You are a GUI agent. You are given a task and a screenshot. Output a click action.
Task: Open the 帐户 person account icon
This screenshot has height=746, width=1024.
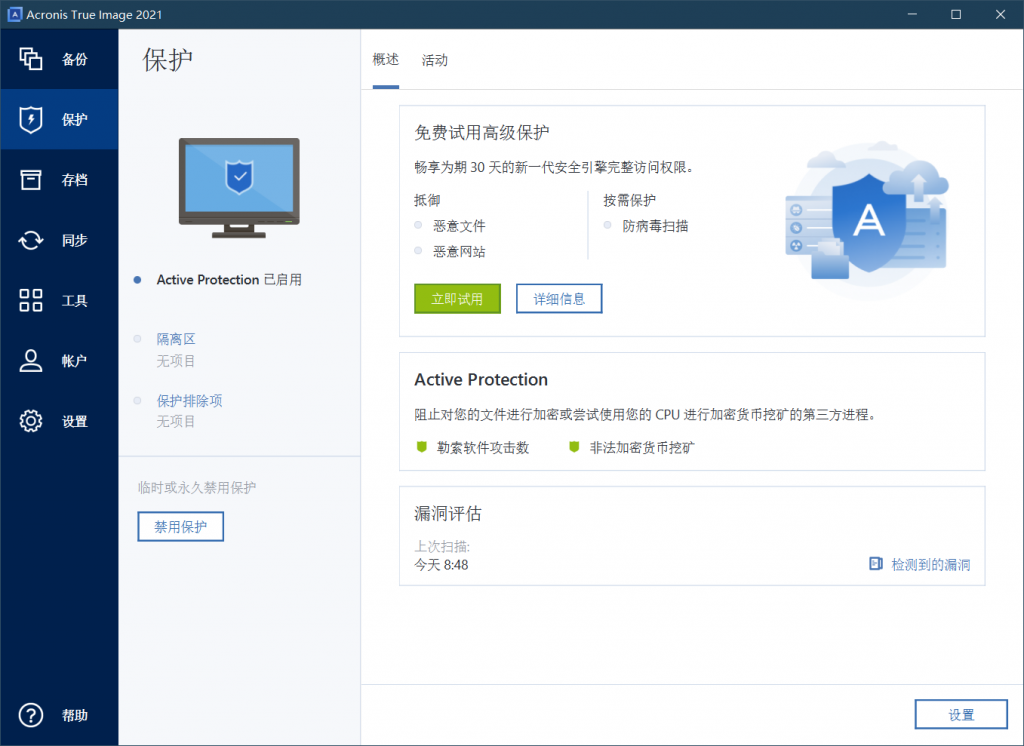[x=30, y=361]
